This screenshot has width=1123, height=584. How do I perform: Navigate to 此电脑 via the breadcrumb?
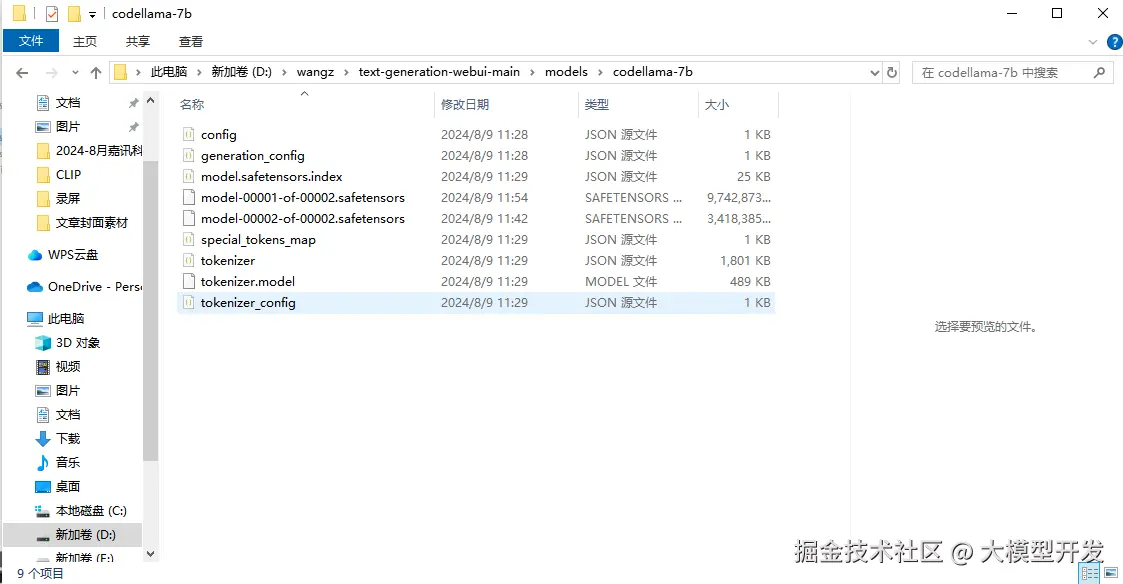tap(169, 71)
